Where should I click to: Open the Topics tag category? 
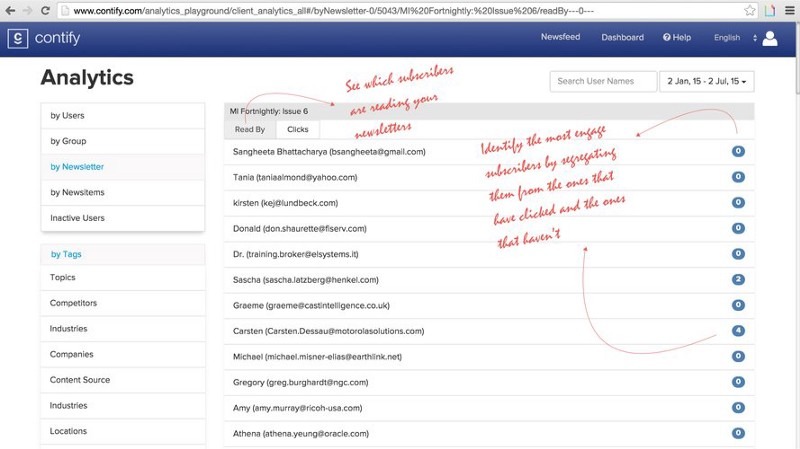tap(122, 278)
